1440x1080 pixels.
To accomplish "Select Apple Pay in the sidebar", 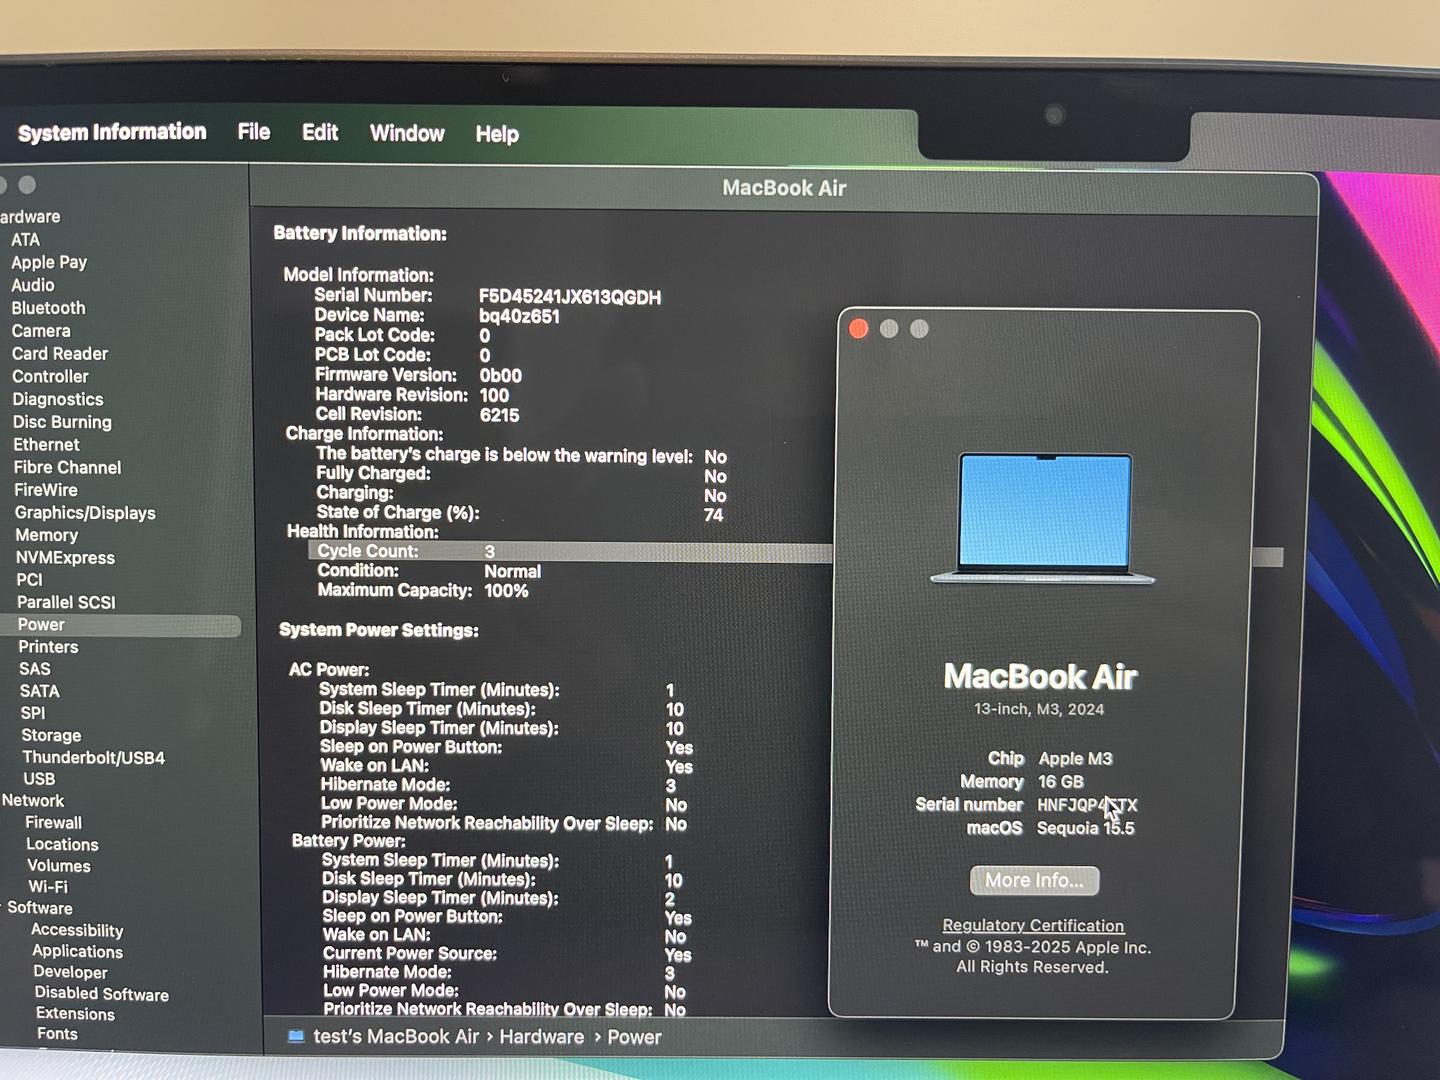I will (49, 262).
